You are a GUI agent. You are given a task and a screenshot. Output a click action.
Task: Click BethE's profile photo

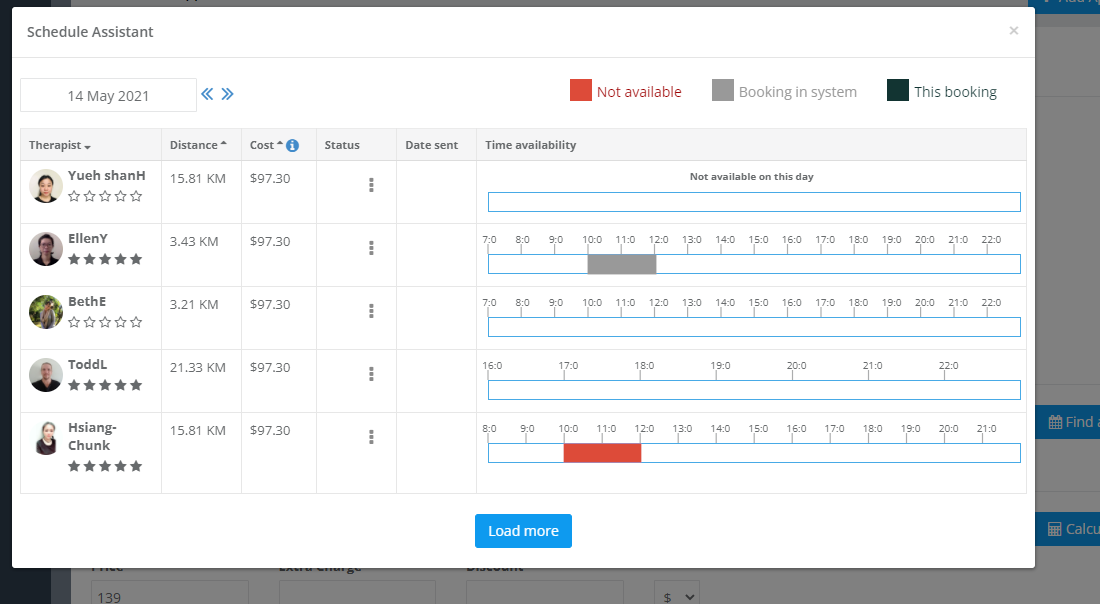[x=46, y=312]
